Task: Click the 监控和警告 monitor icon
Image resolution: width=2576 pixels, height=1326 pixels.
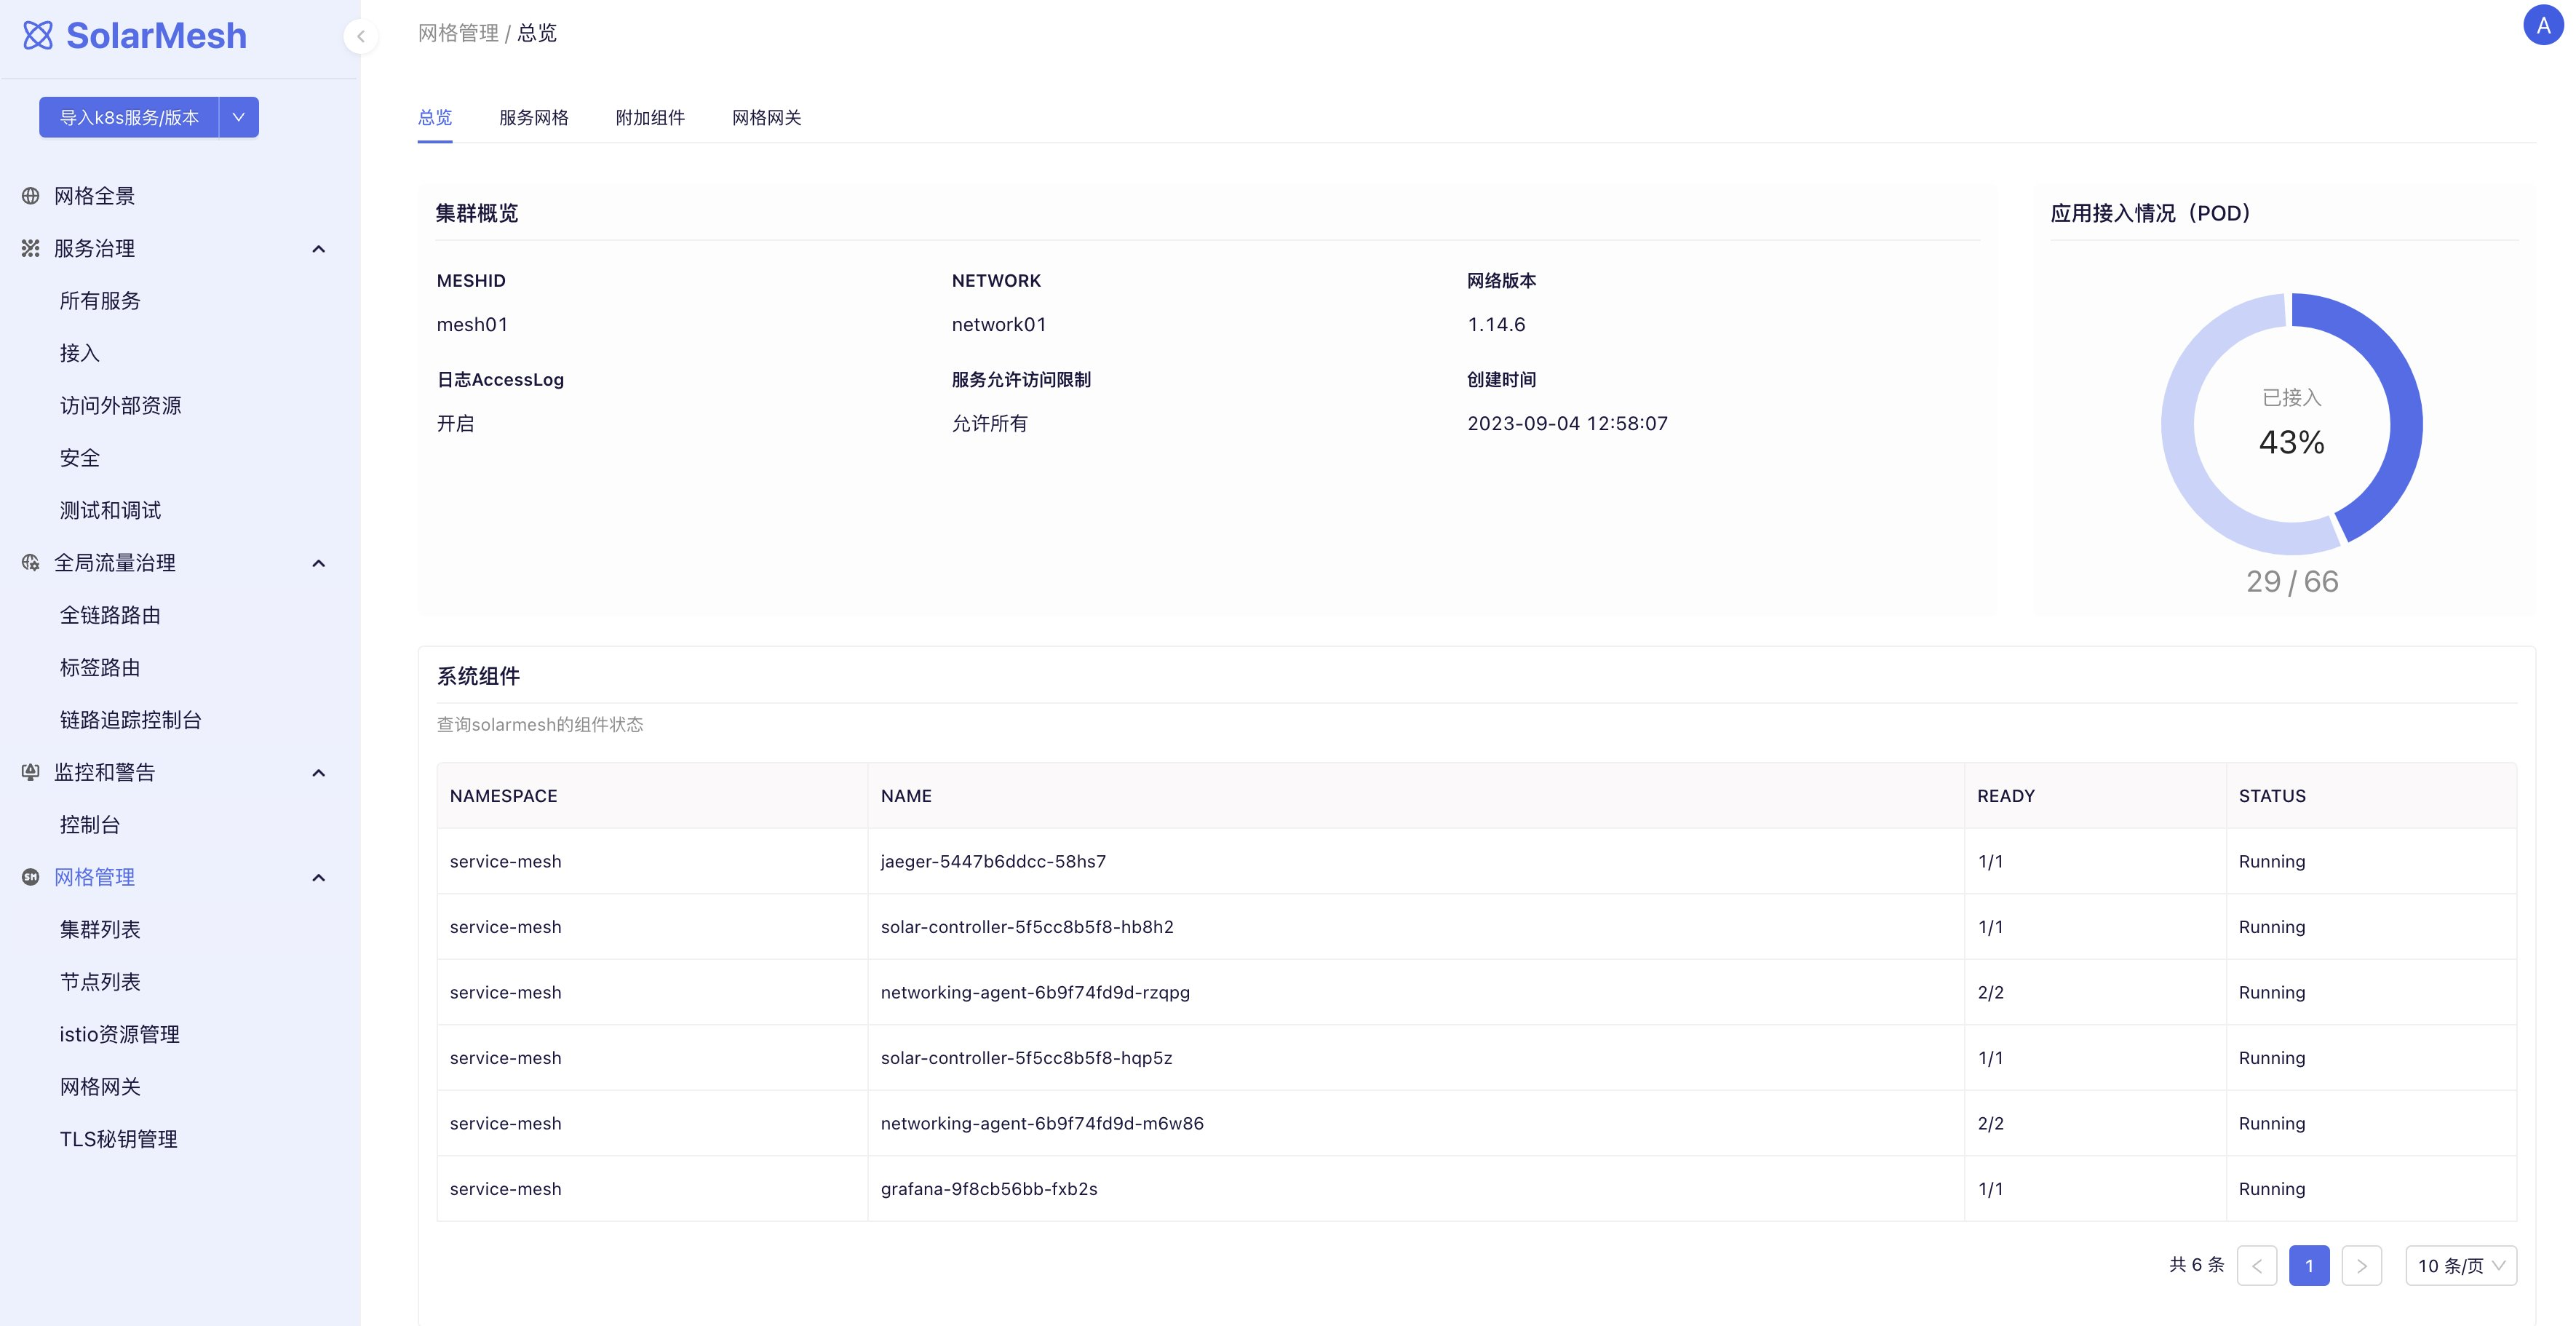Action: 31,772
